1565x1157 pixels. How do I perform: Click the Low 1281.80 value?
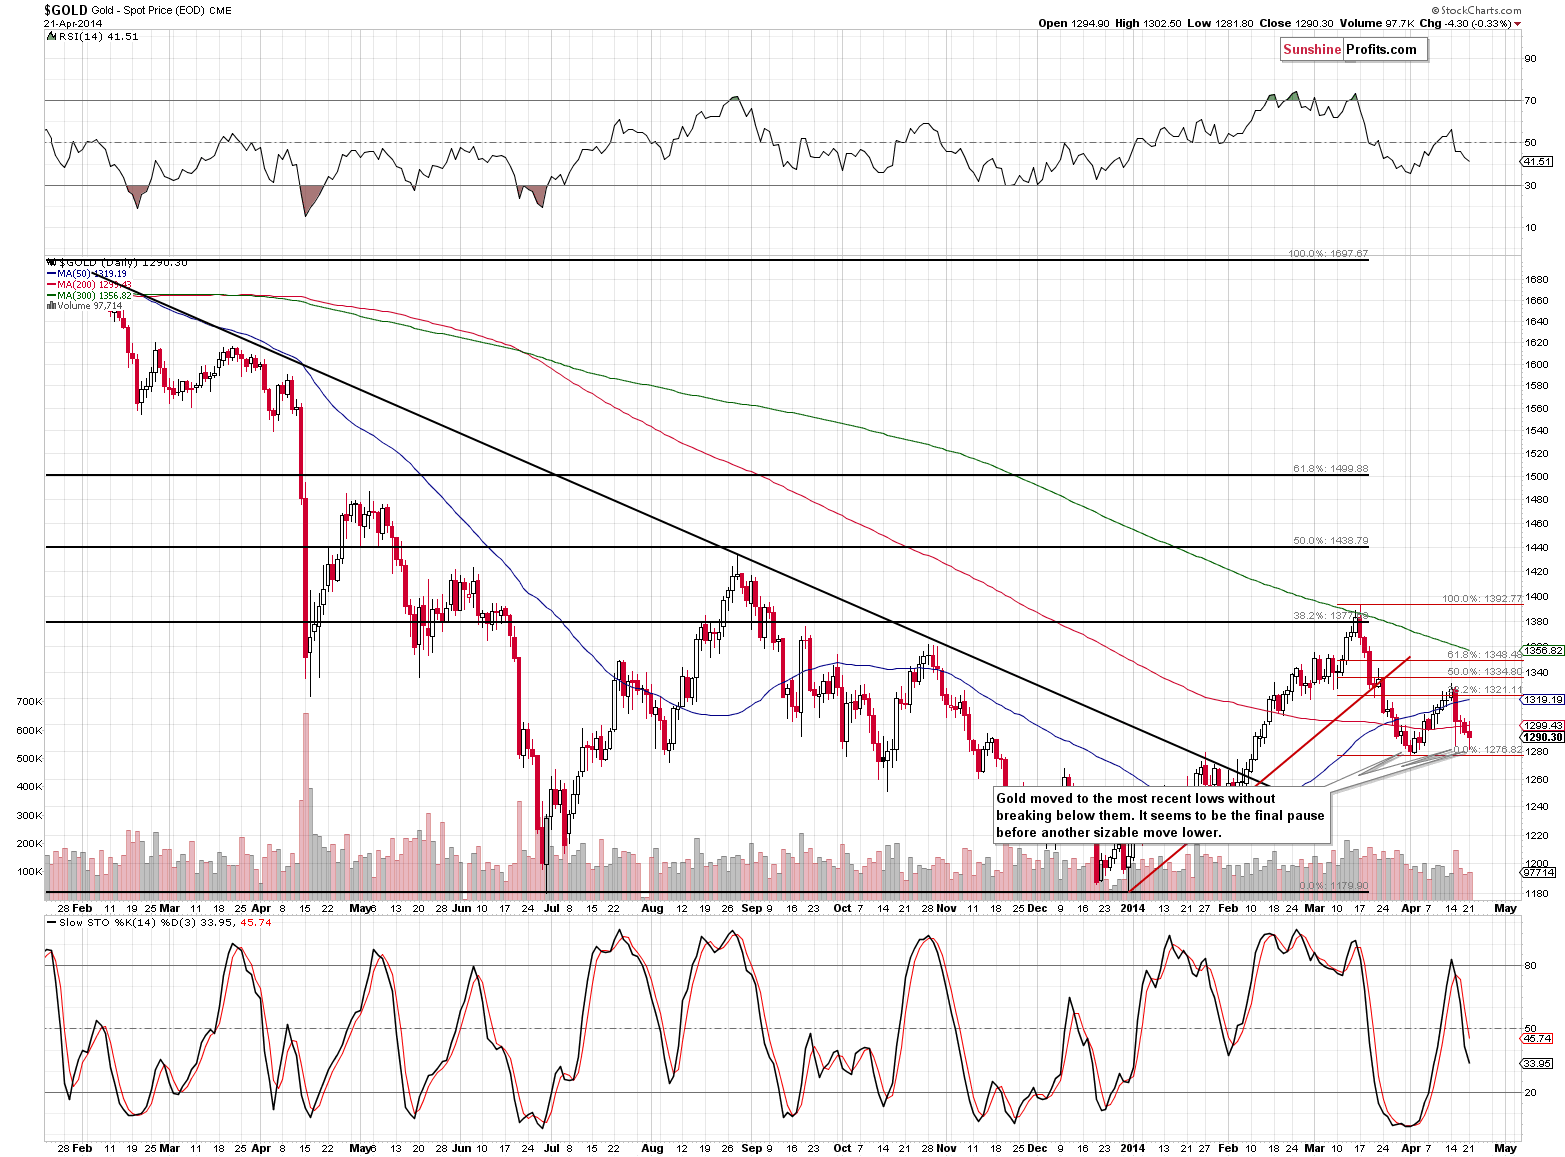1220,24
